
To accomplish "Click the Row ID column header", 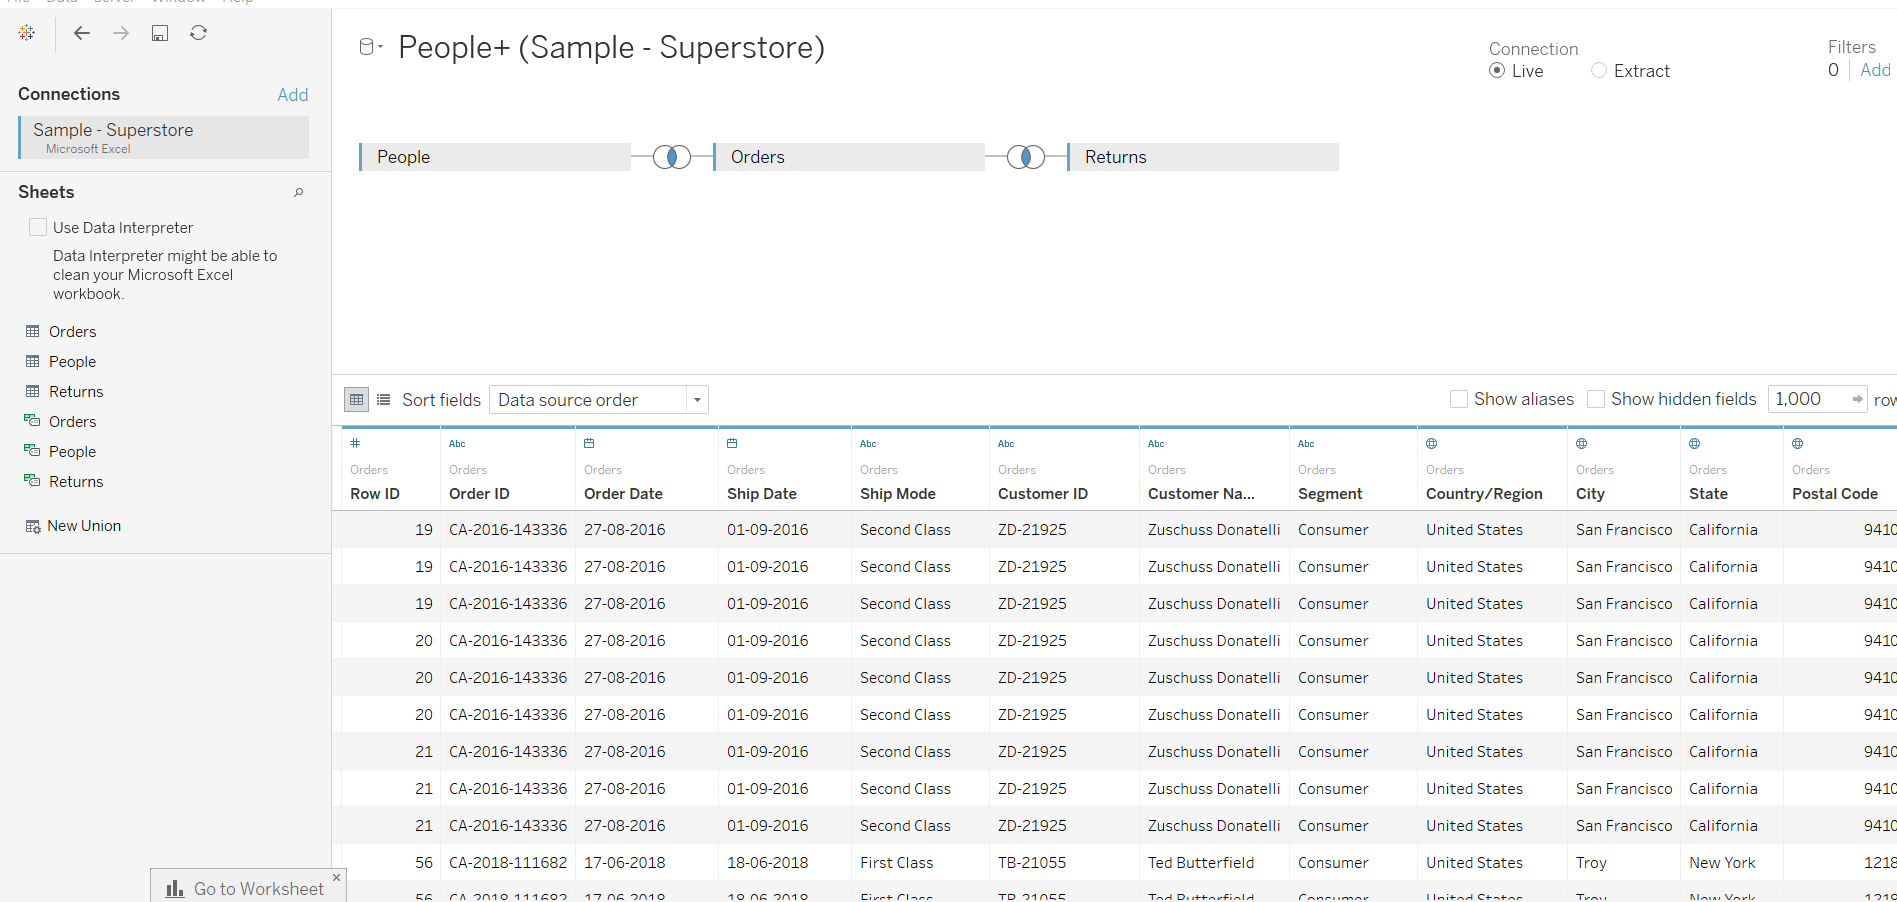I will 375,494.
